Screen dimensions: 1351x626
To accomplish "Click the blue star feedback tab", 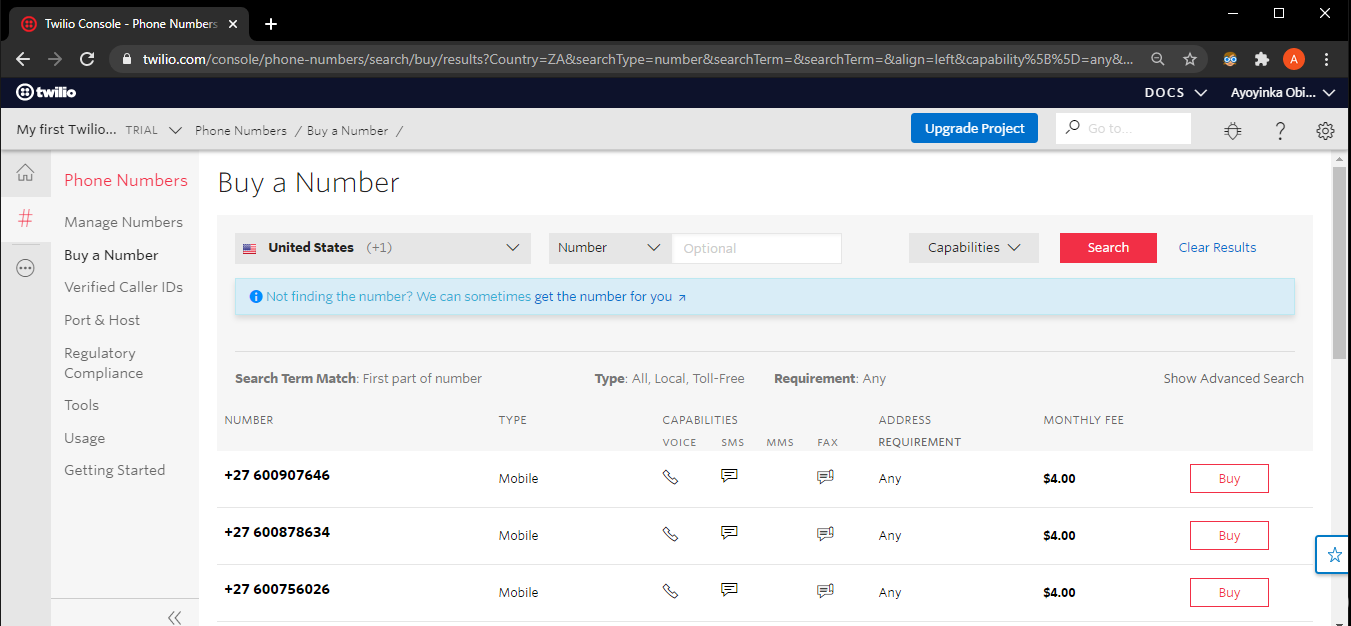I will tap(1333, 555).
